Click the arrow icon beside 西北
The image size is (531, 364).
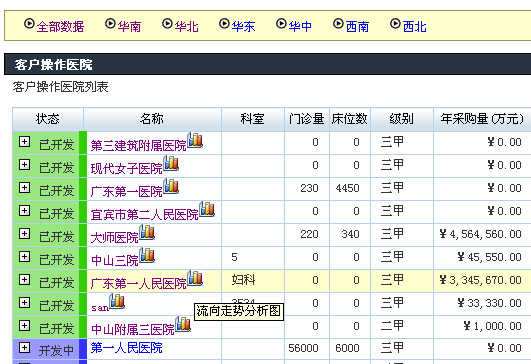pyautogui.click(x=395, y=24)
